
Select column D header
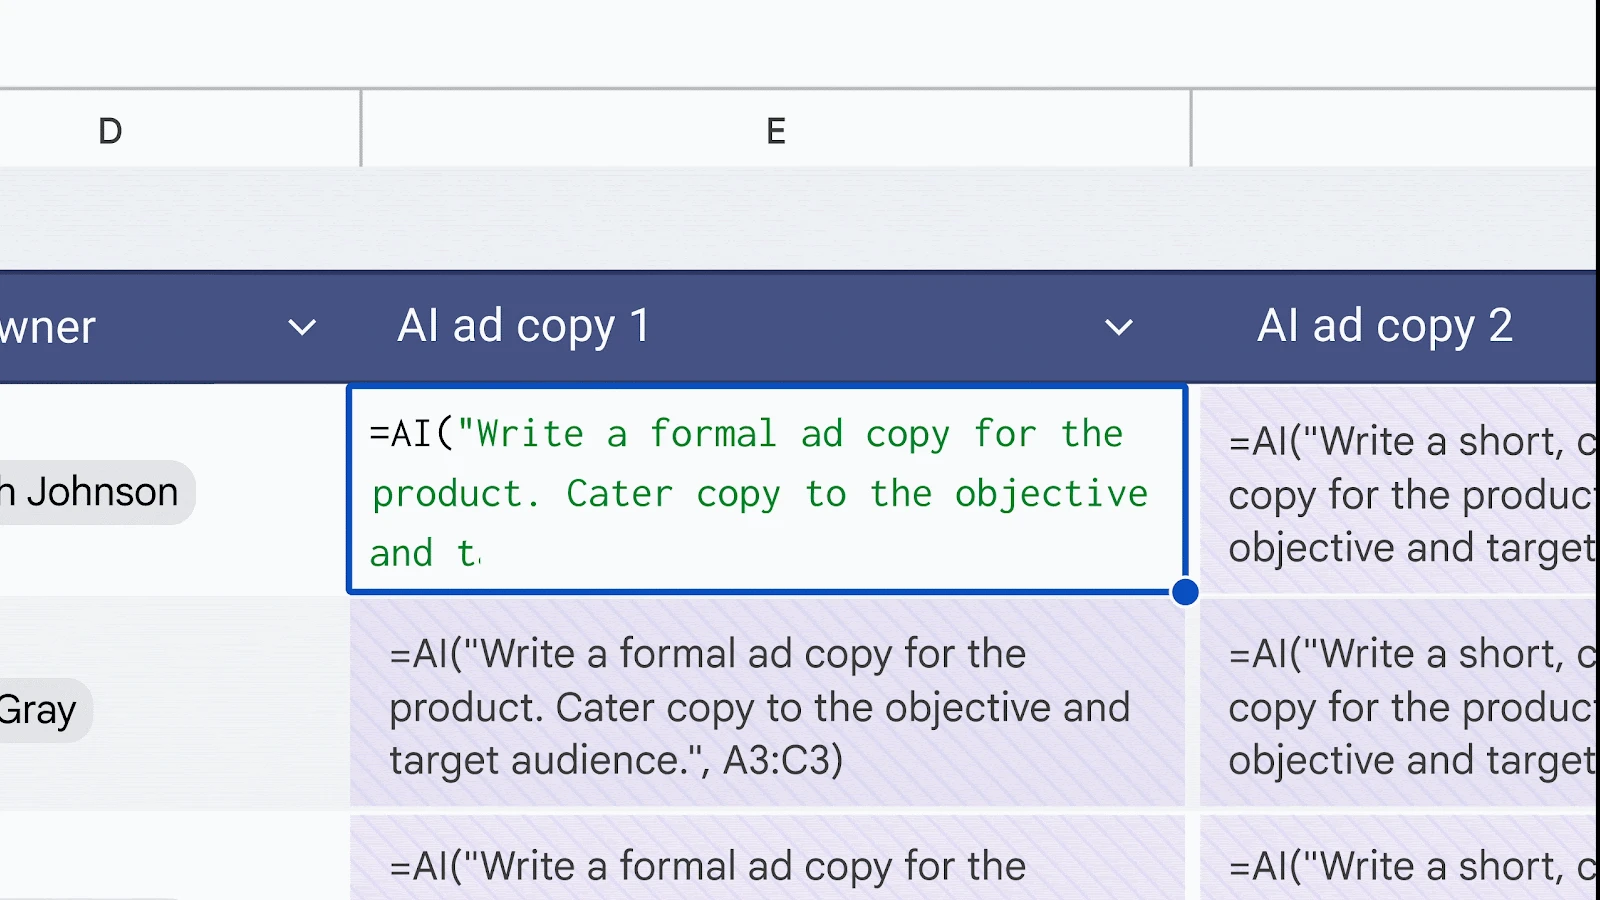(x=110, y=130)
